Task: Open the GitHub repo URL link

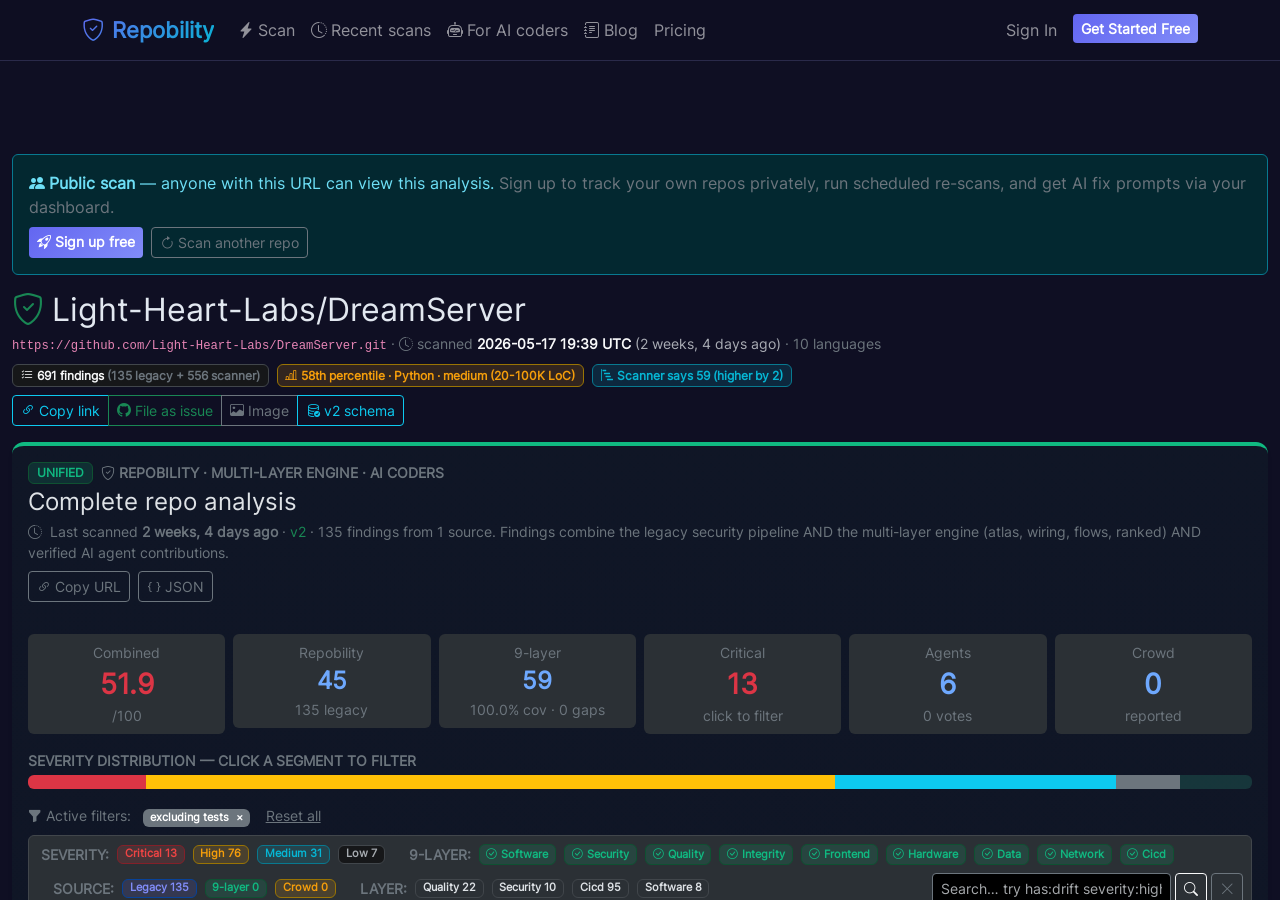Action: [x=199, y=345]
